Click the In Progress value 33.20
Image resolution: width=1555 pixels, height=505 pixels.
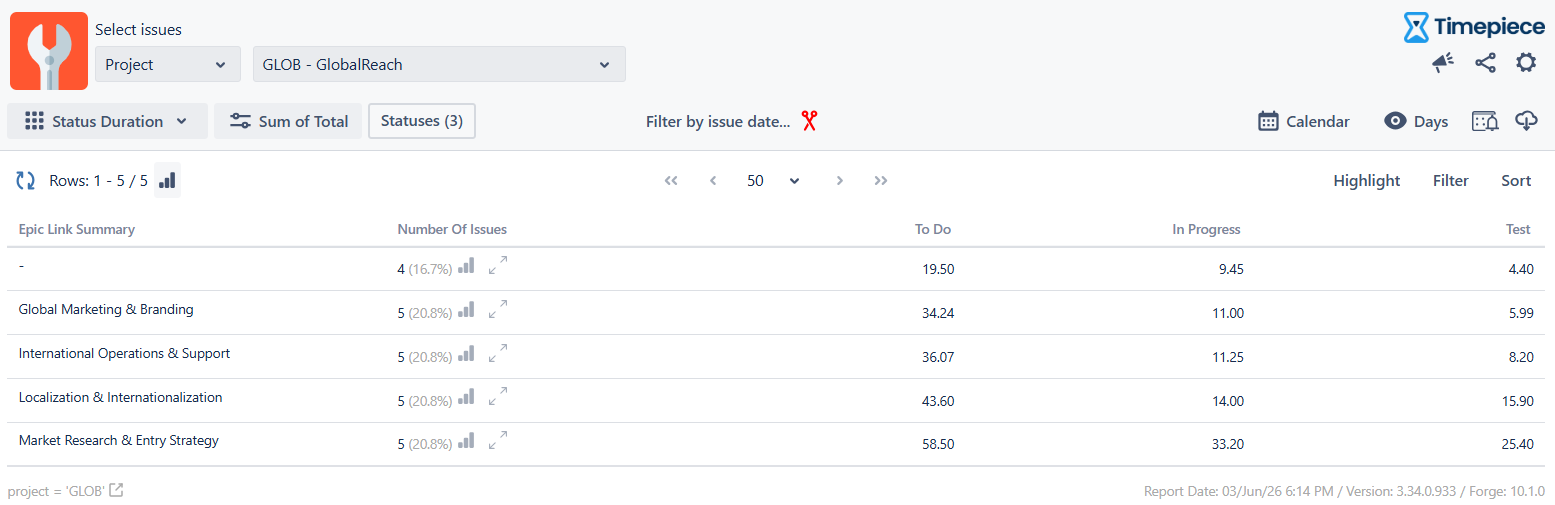(x=1227, y=444)
